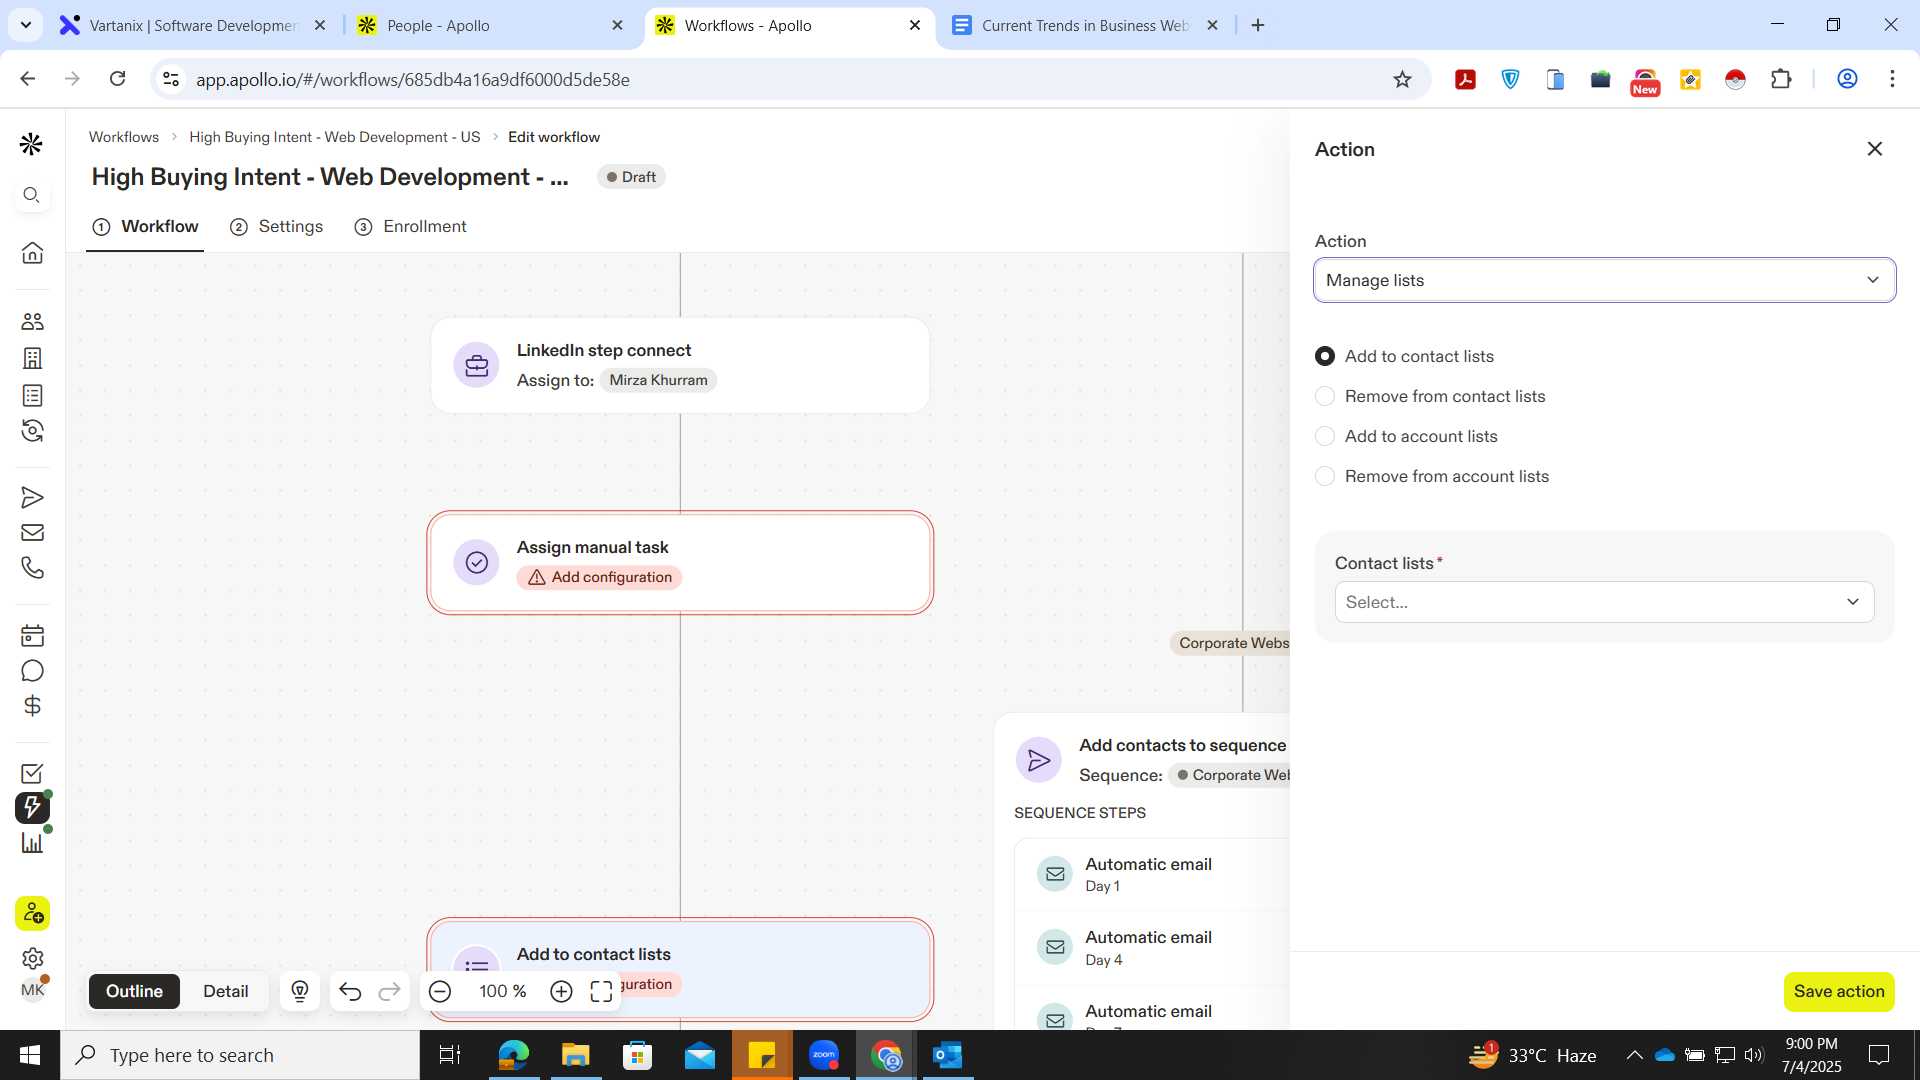The width and height of the screenshot is (1920, 1080).
Task: Open the Action Manage lists dropdown
Action: point(1604,280)
